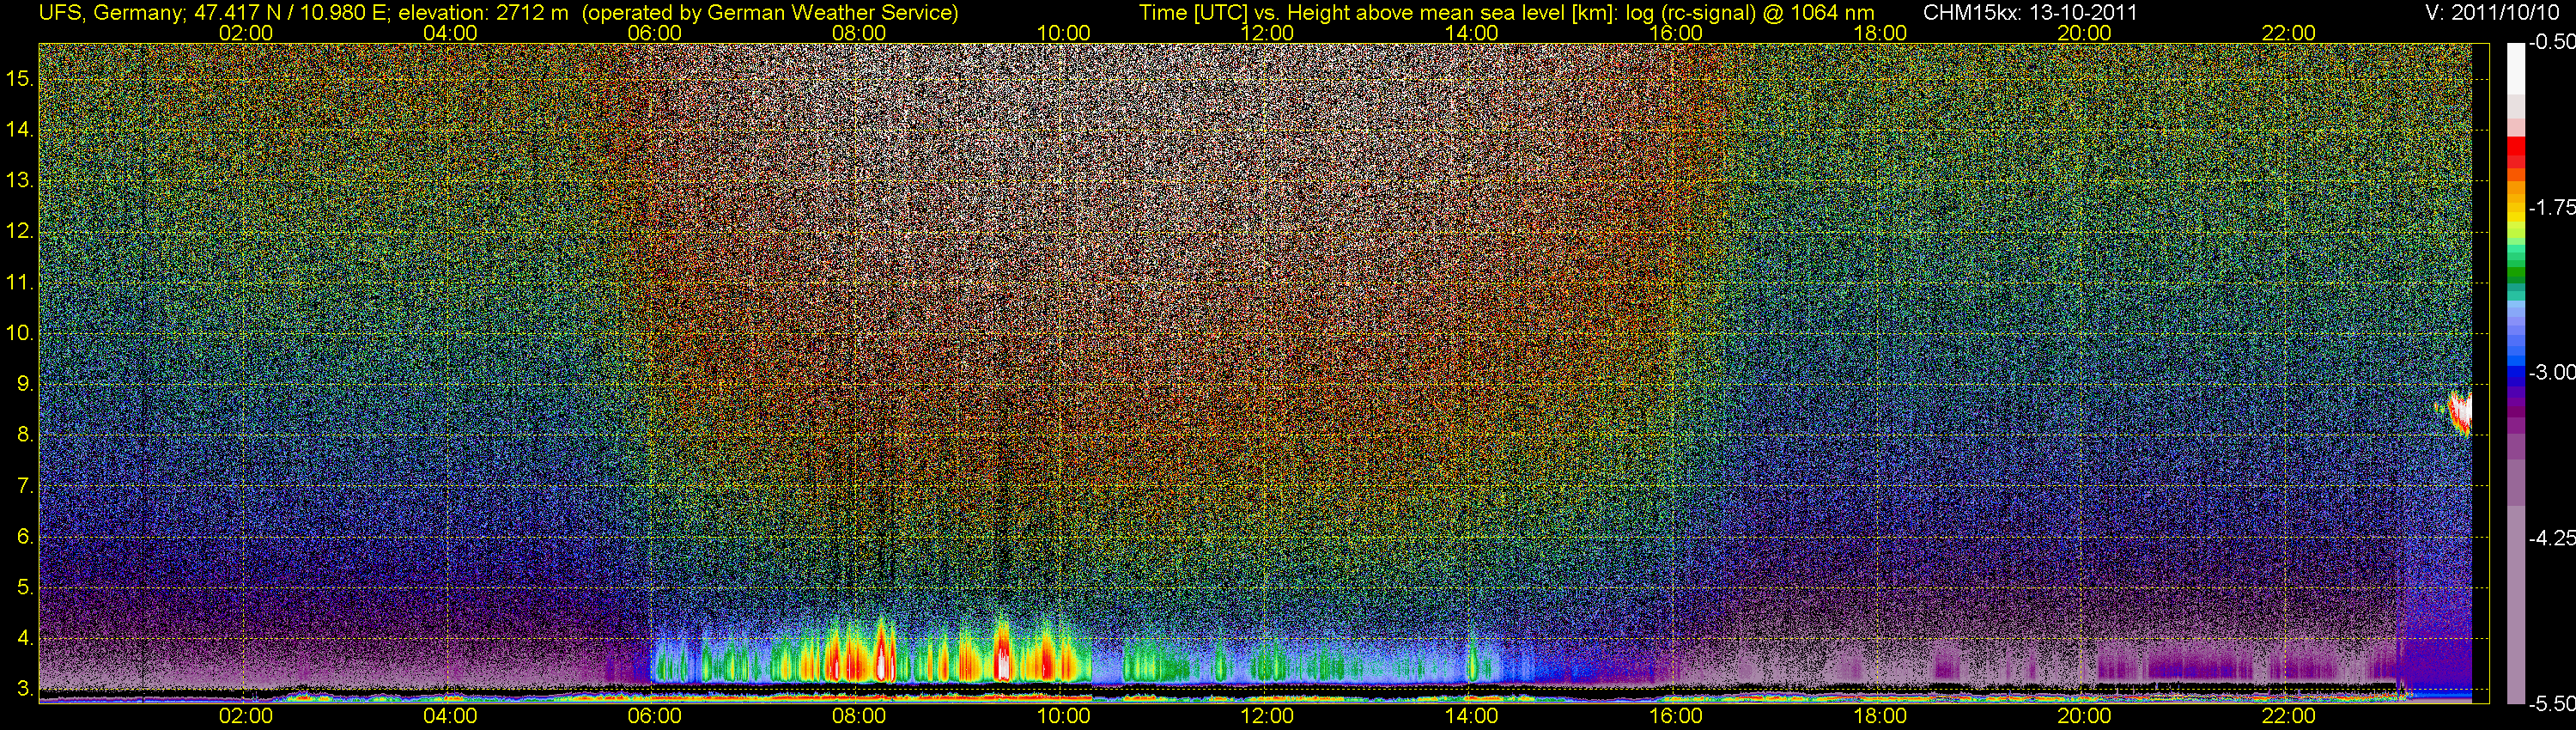The image size is (2576, 730).
Task: Click the station title "UFS, Germany"
Action: click(x=111, y=13)
